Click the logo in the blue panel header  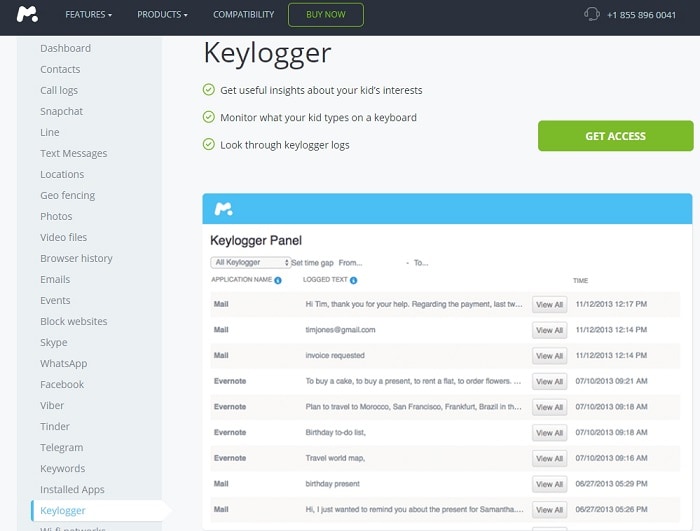click(x=224, y=208)
